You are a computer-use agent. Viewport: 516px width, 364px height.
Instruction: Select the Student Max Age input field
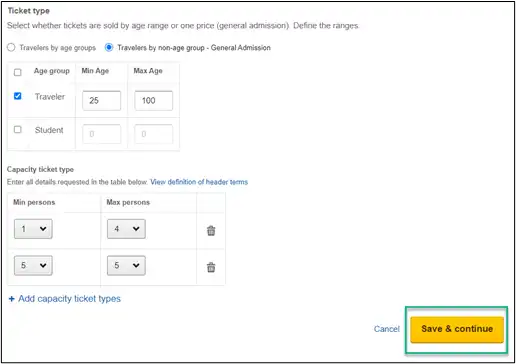coord(154,134)
